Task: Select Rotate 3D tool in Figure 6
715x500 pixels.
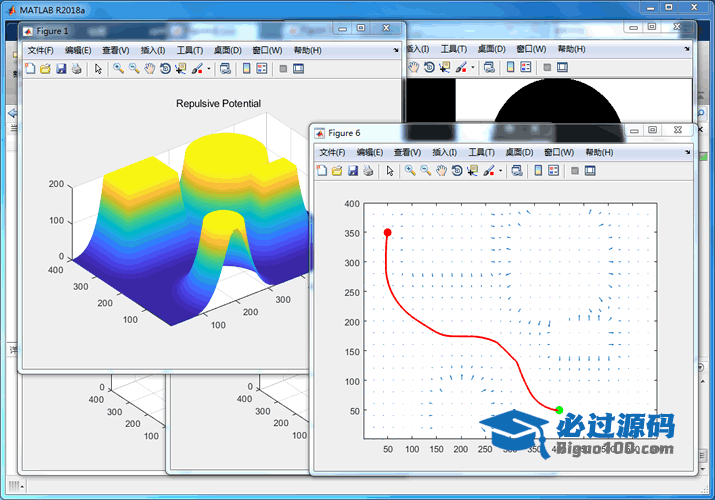Action: [457, 171]
